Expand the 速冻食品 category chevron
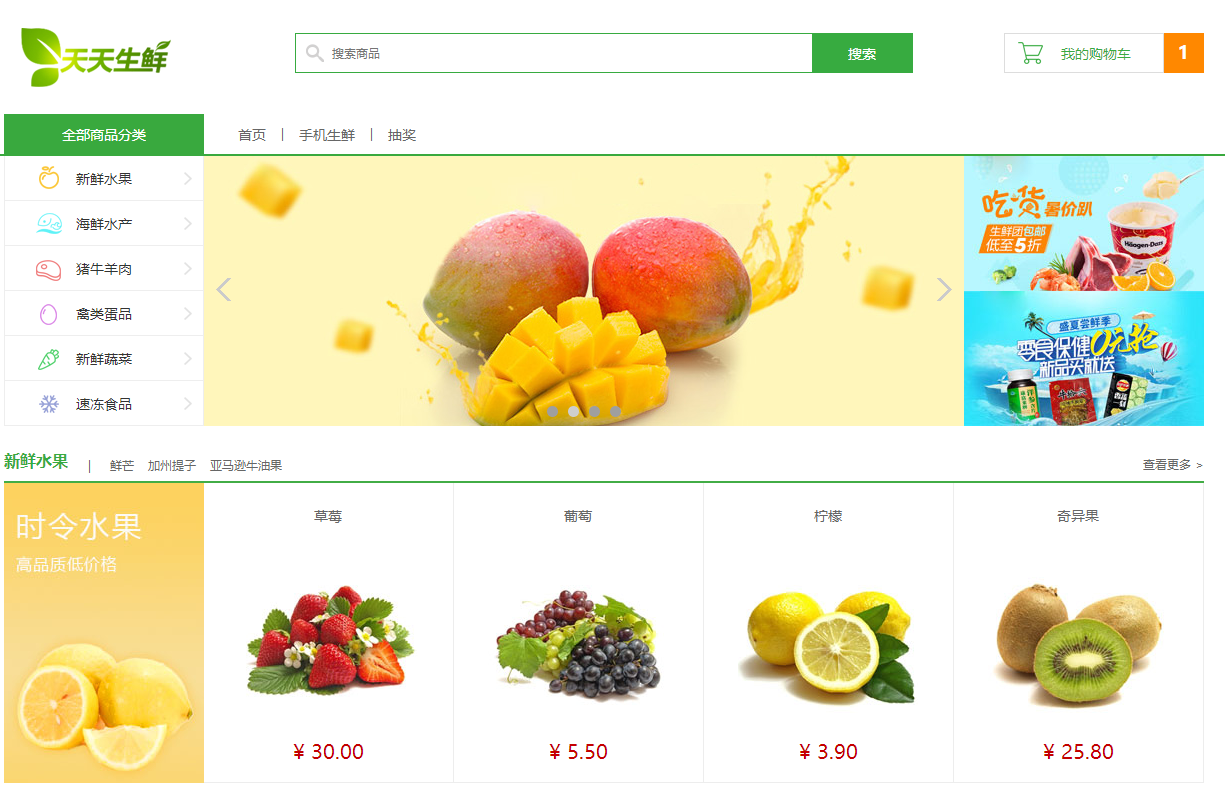1225x794 pixels. coord(188,404)
